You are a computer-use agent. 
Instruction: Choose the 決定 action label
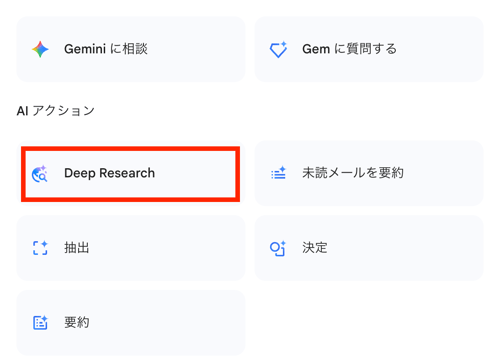[315, 248]
